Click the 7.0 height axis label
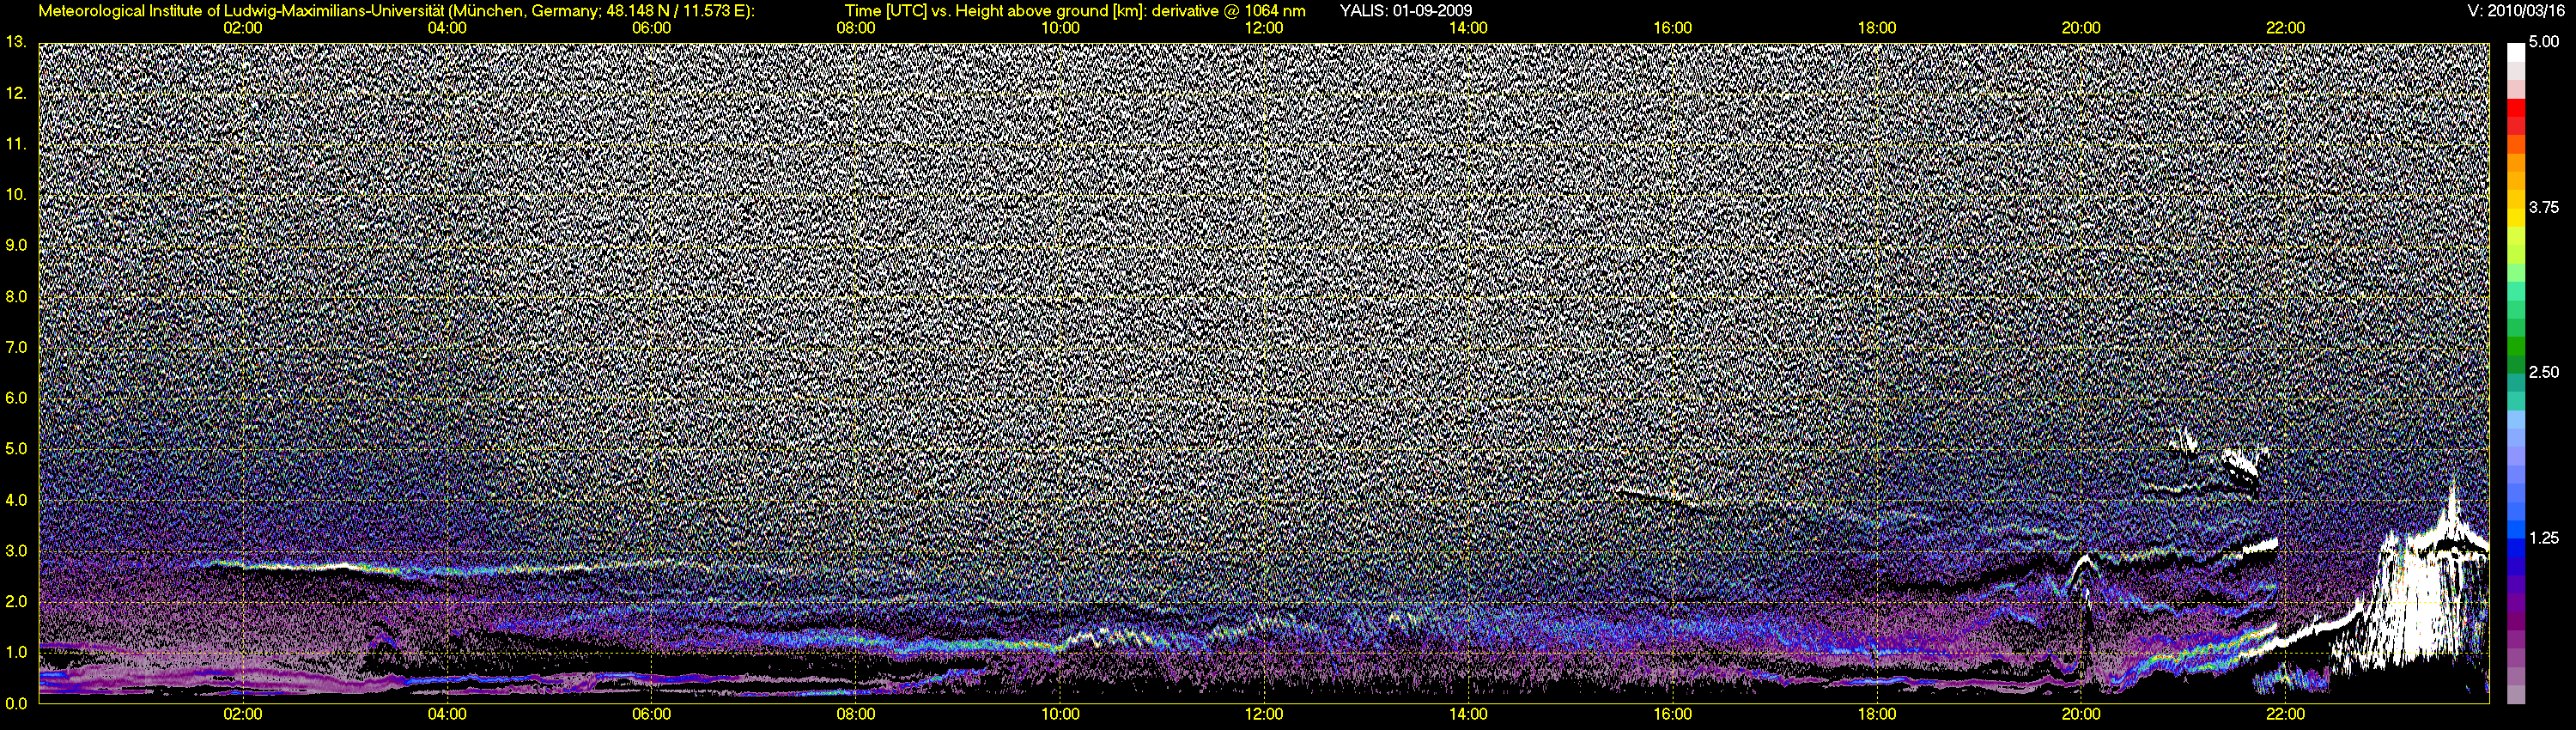The image size is (2576, 730). 15,347
